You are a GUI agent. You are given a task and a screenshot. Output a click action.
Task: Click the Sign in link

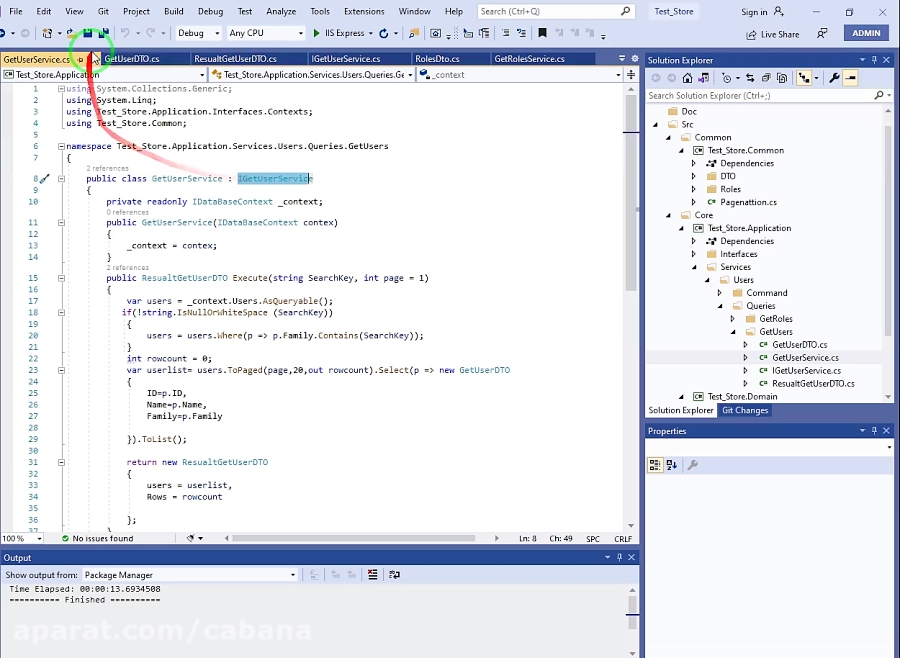tap(760, 12)
